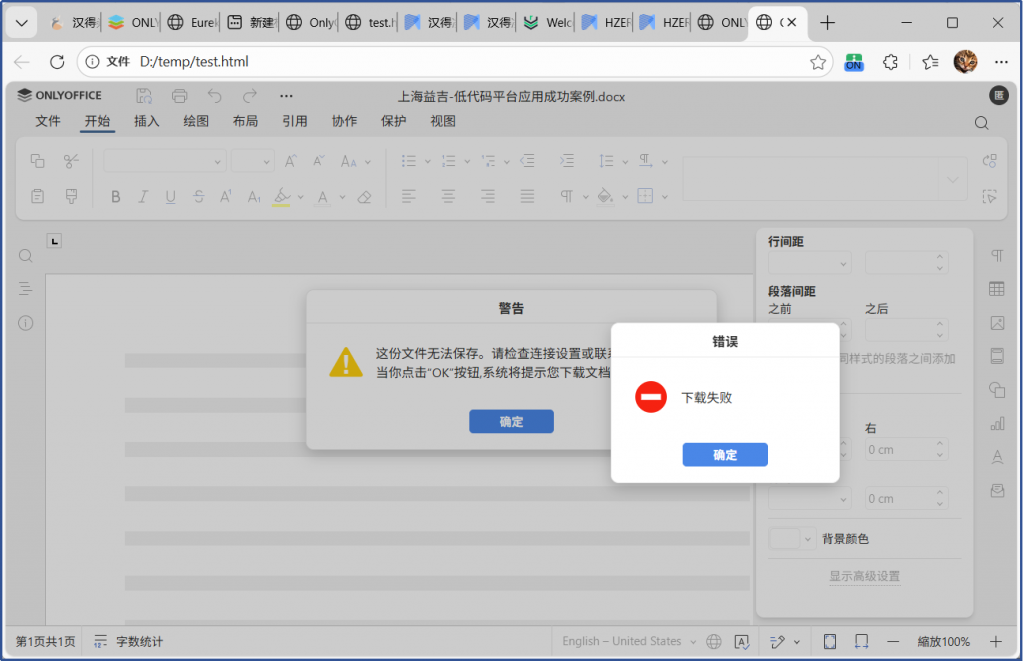Screen dimensions: 1024x661
Task: Click the headings navigation icon in left sidebar
Action: point(26,289)
